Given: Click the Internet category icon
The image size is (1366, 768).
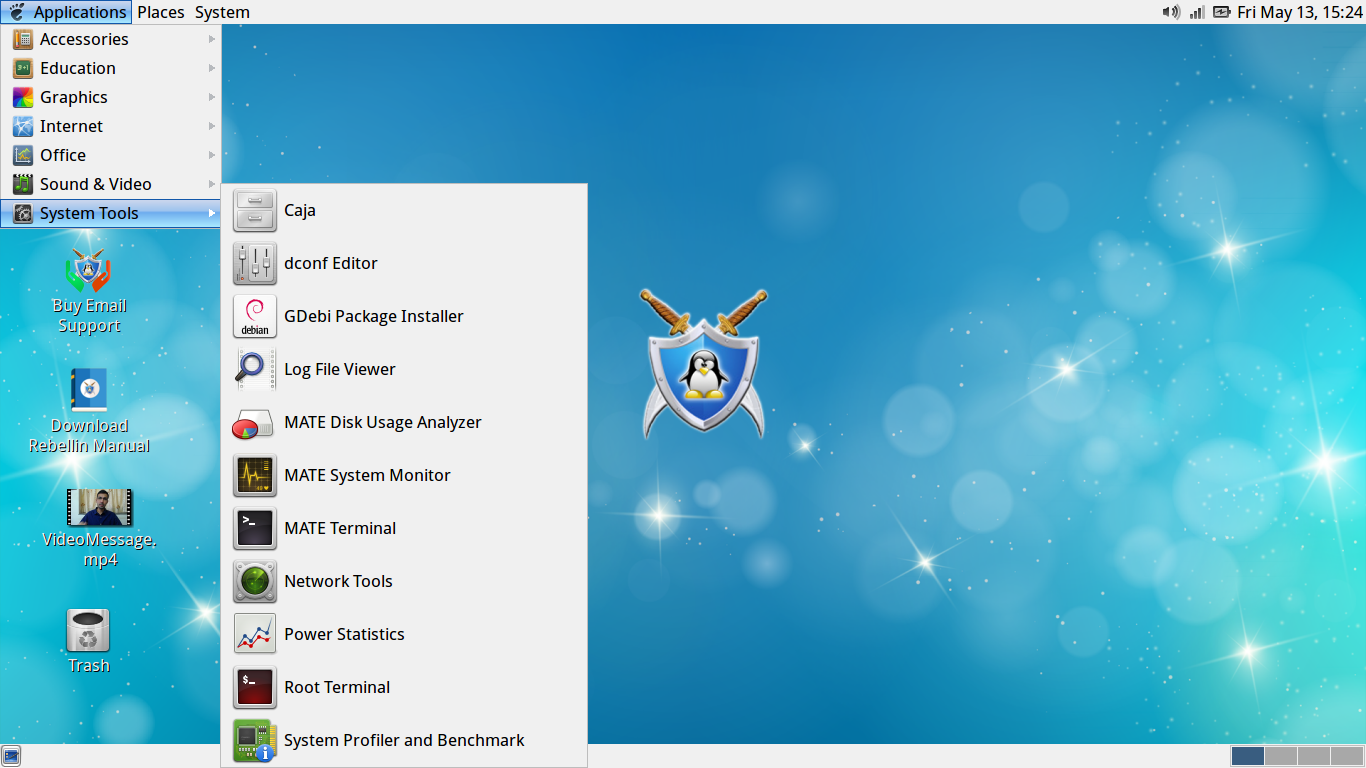Looking at the screenshot, I should [23, 127].
